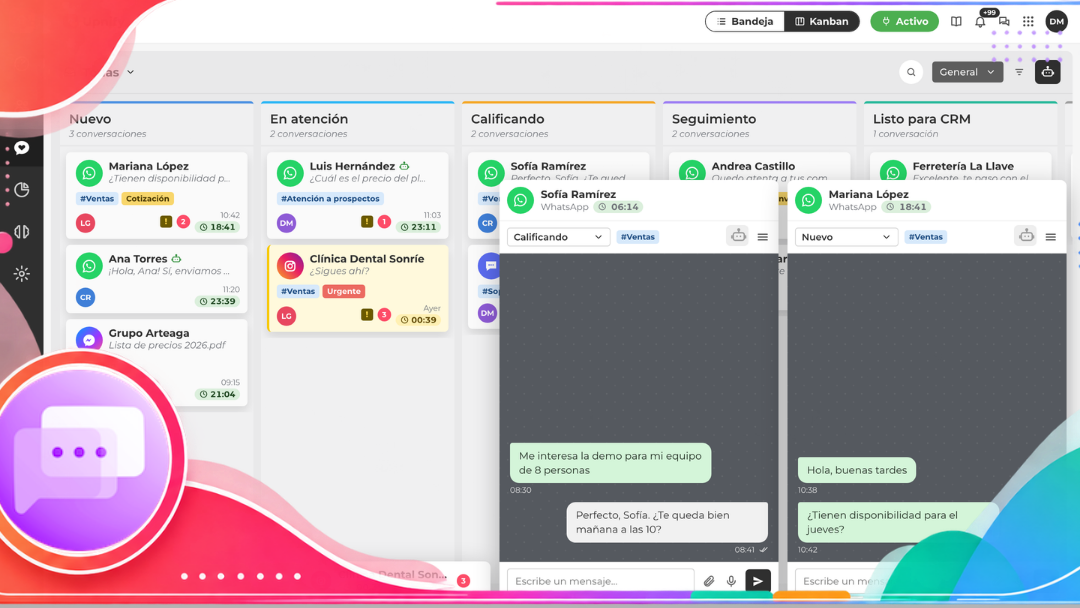Open the book documentation icon

point(956,21)
